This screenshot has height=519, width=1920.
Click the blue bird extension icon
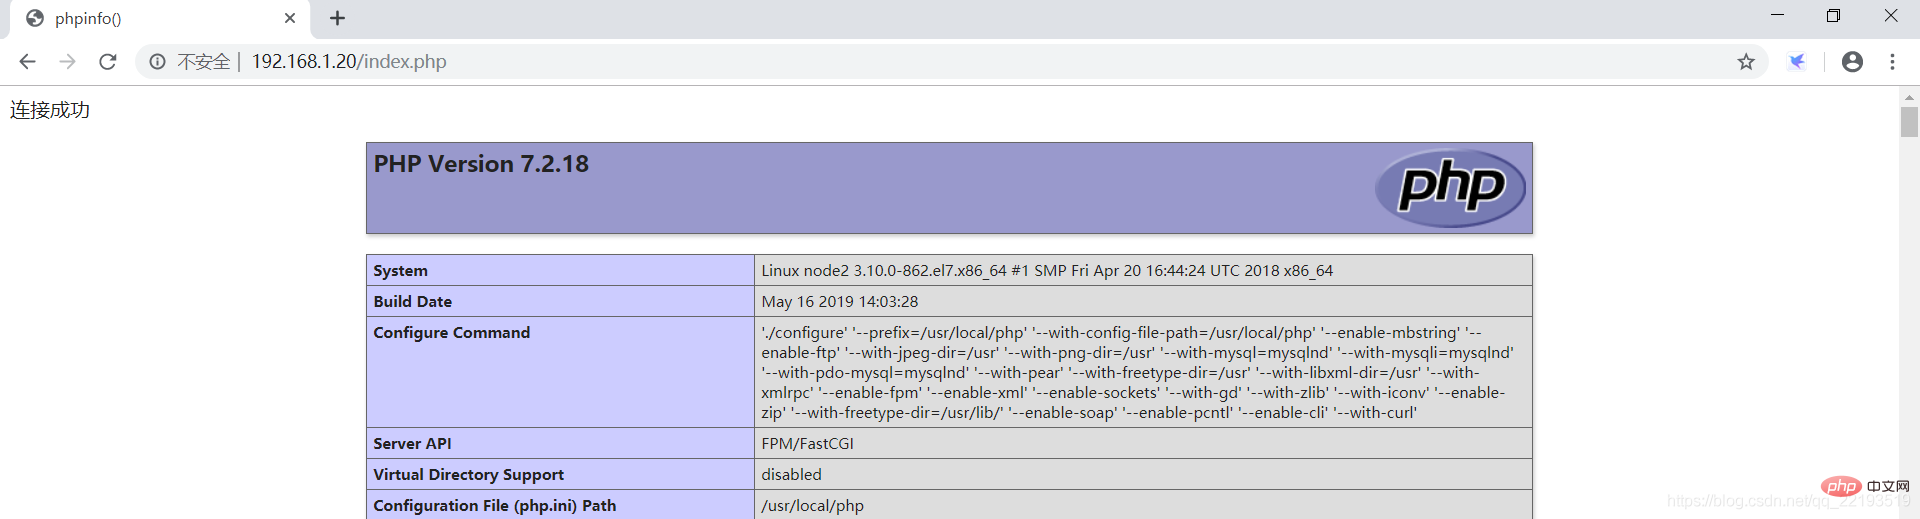tap(1797, 62)
